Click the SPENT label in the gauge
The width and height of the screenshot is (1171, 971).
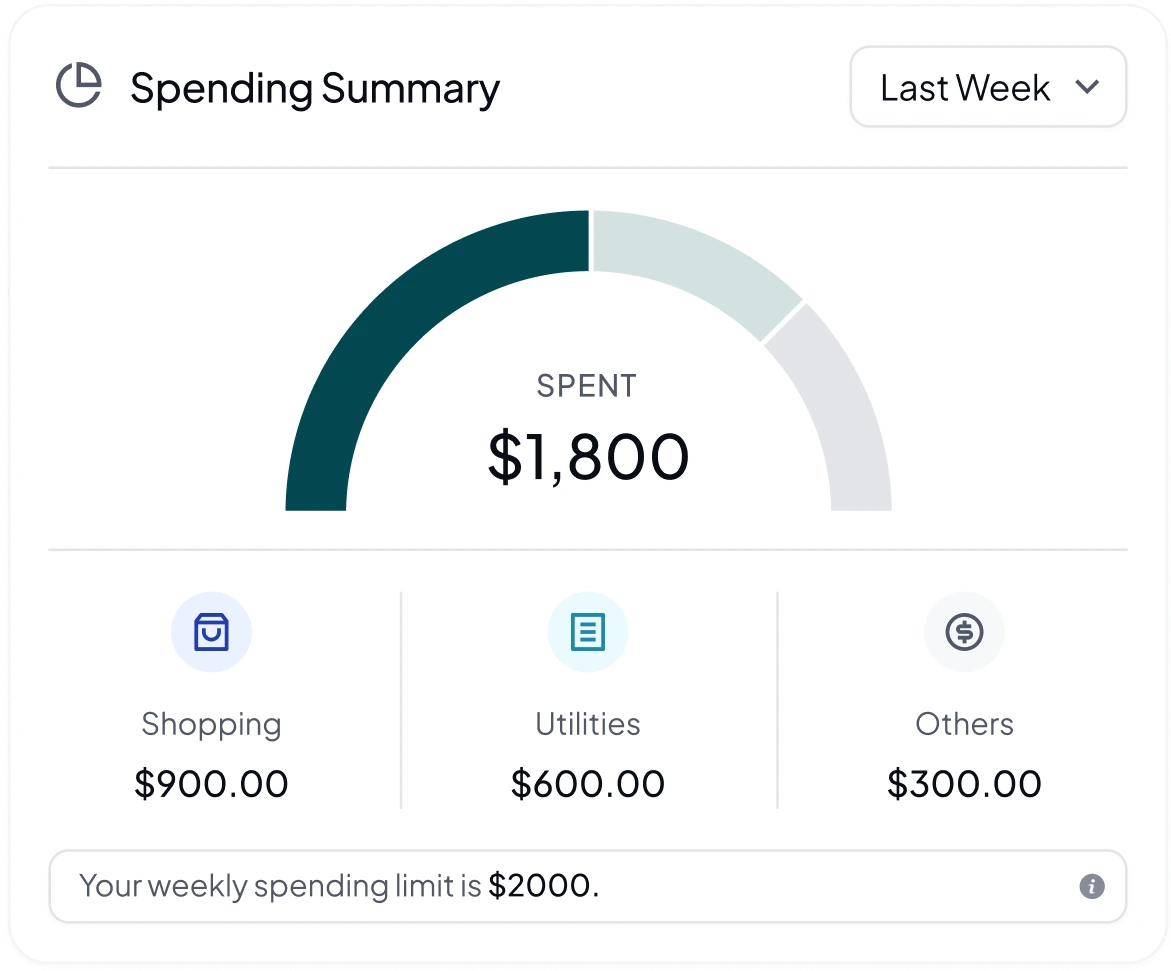point(586,386)
